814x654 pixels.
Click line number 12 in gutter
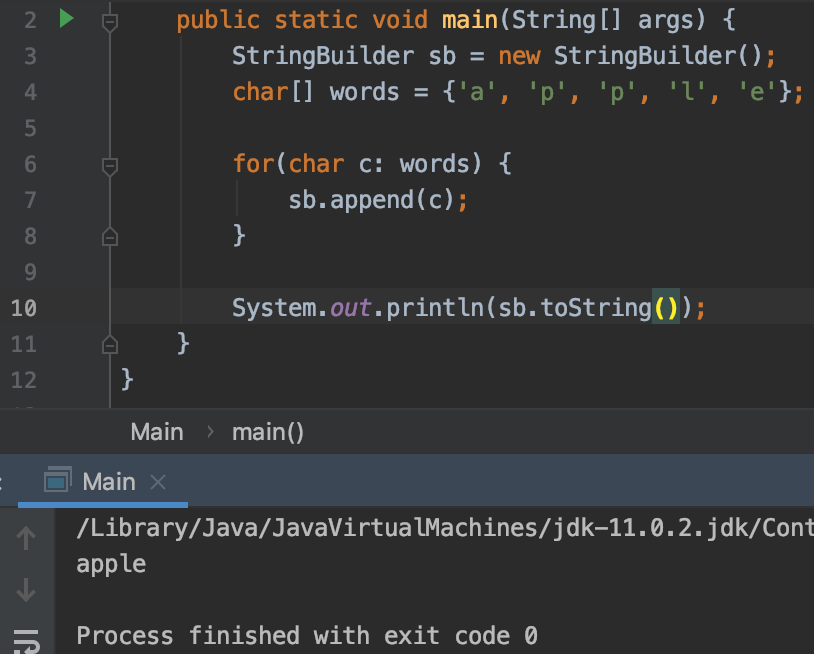tap(24, 380)
